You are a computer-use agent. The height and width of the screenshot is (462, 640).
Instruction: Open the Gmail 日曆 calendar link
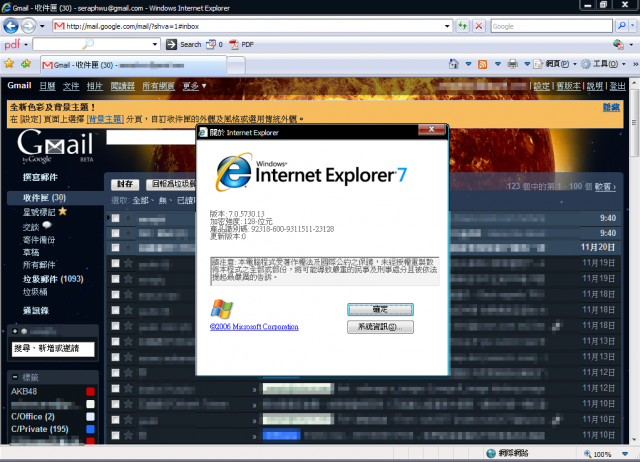coord(47,86)
